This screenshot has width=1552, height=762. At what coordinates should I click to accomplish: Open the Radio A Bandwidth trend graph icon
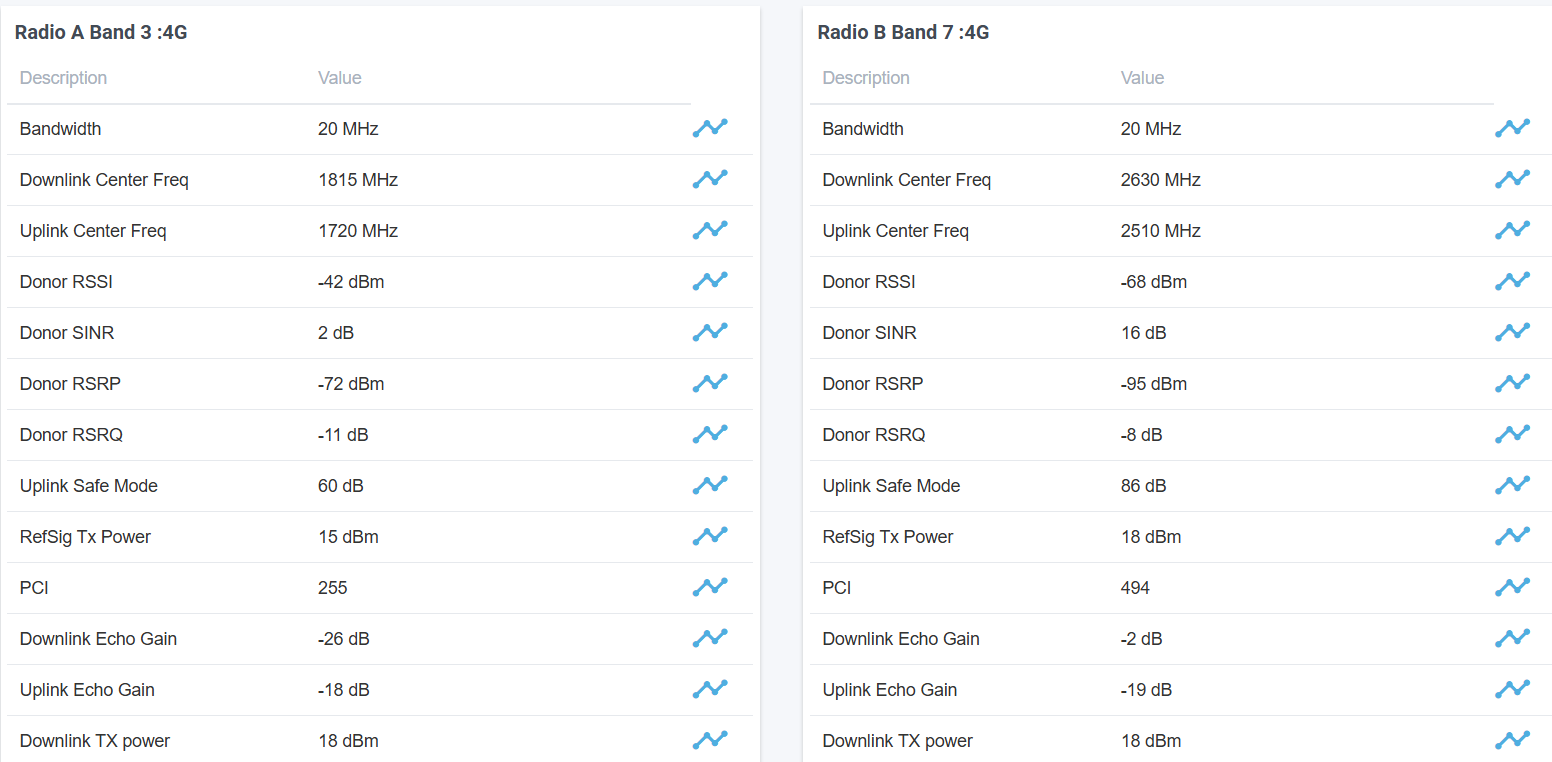(710, 128)
